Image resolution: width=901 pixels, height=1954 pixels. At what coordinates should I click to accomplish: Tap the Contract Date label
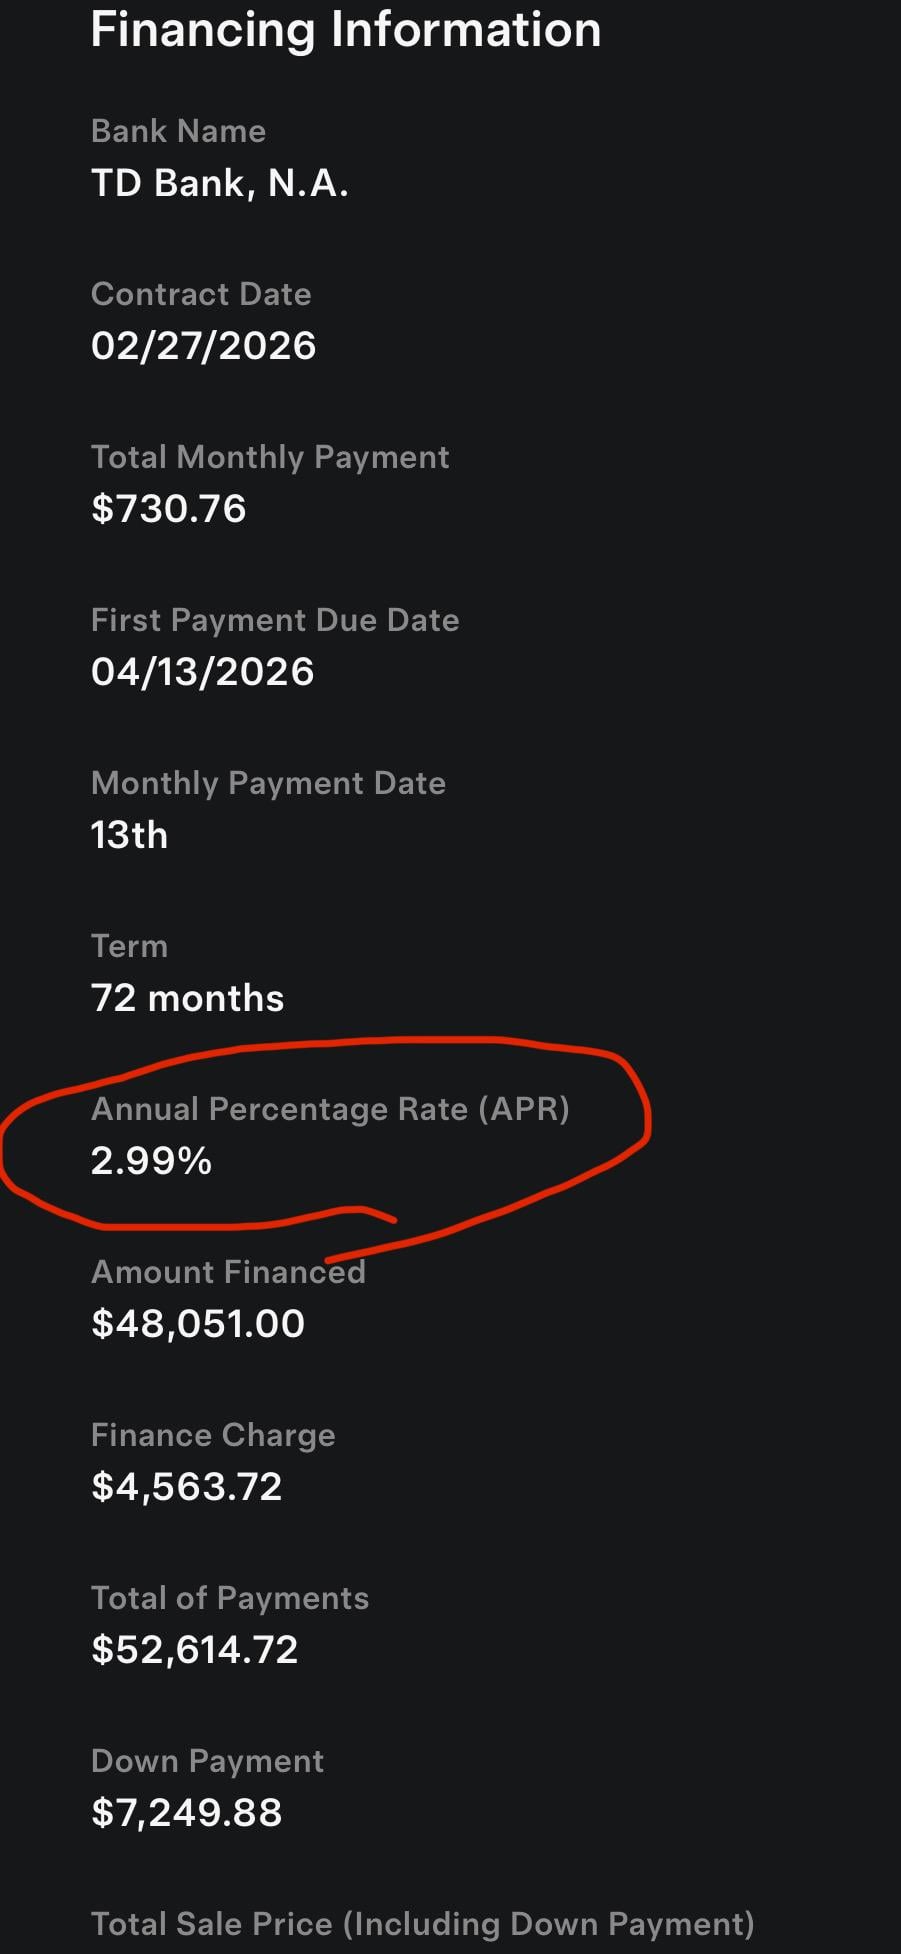[201, 294]
